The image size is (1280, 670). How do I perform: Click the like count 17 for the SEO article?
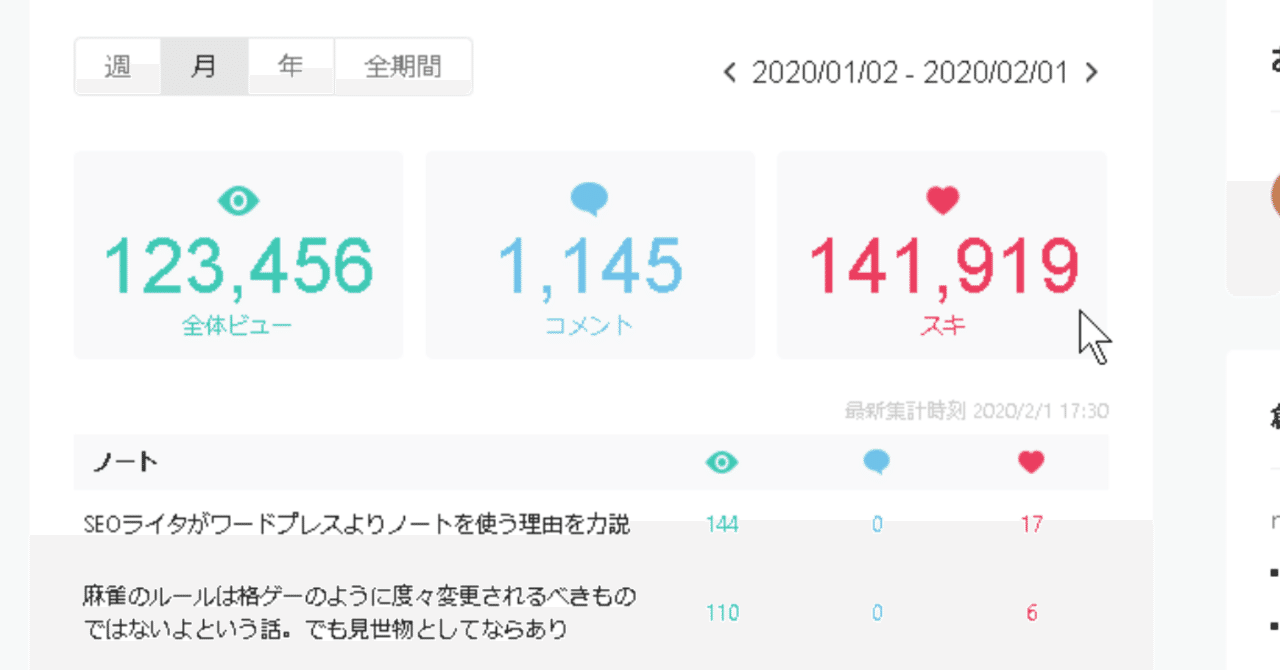[1031, 524]
